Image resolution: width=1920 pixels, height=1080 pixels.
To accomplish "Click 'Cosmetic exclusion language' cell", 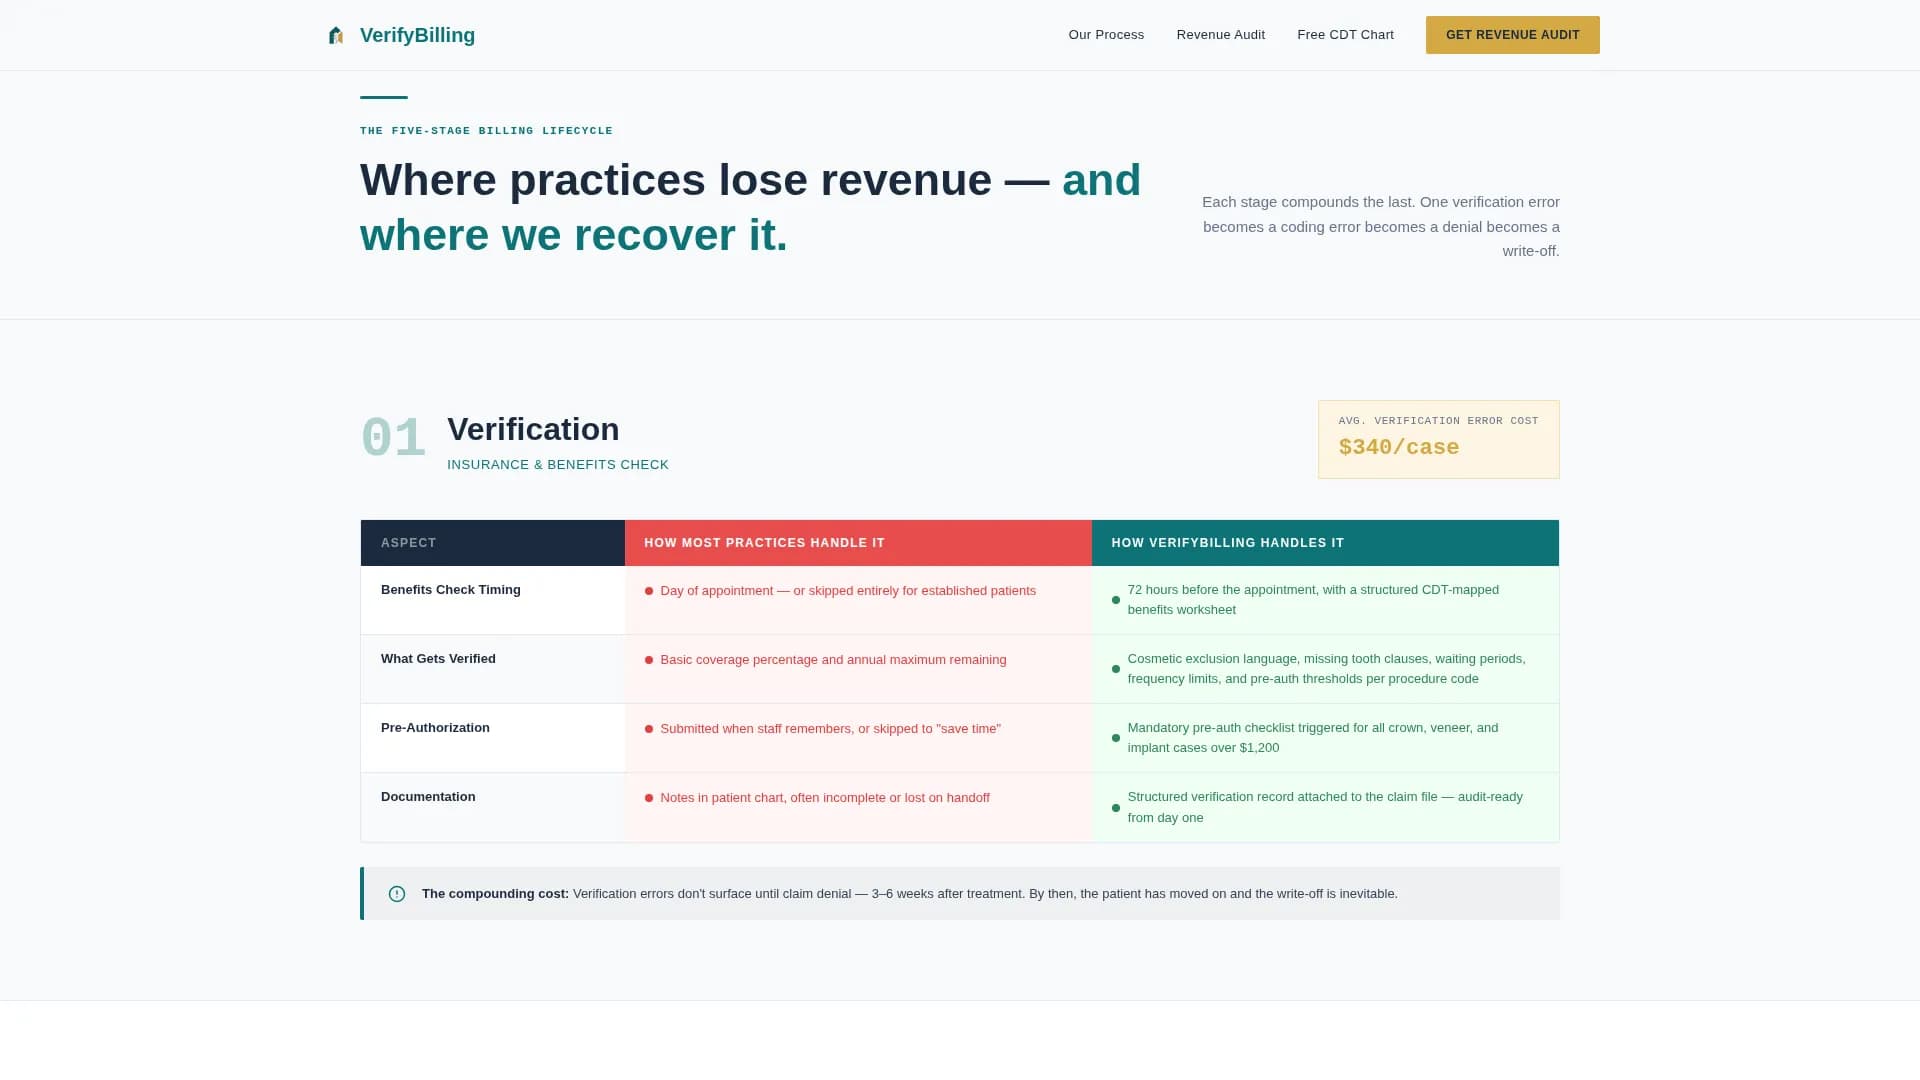I will (1326, 669).
